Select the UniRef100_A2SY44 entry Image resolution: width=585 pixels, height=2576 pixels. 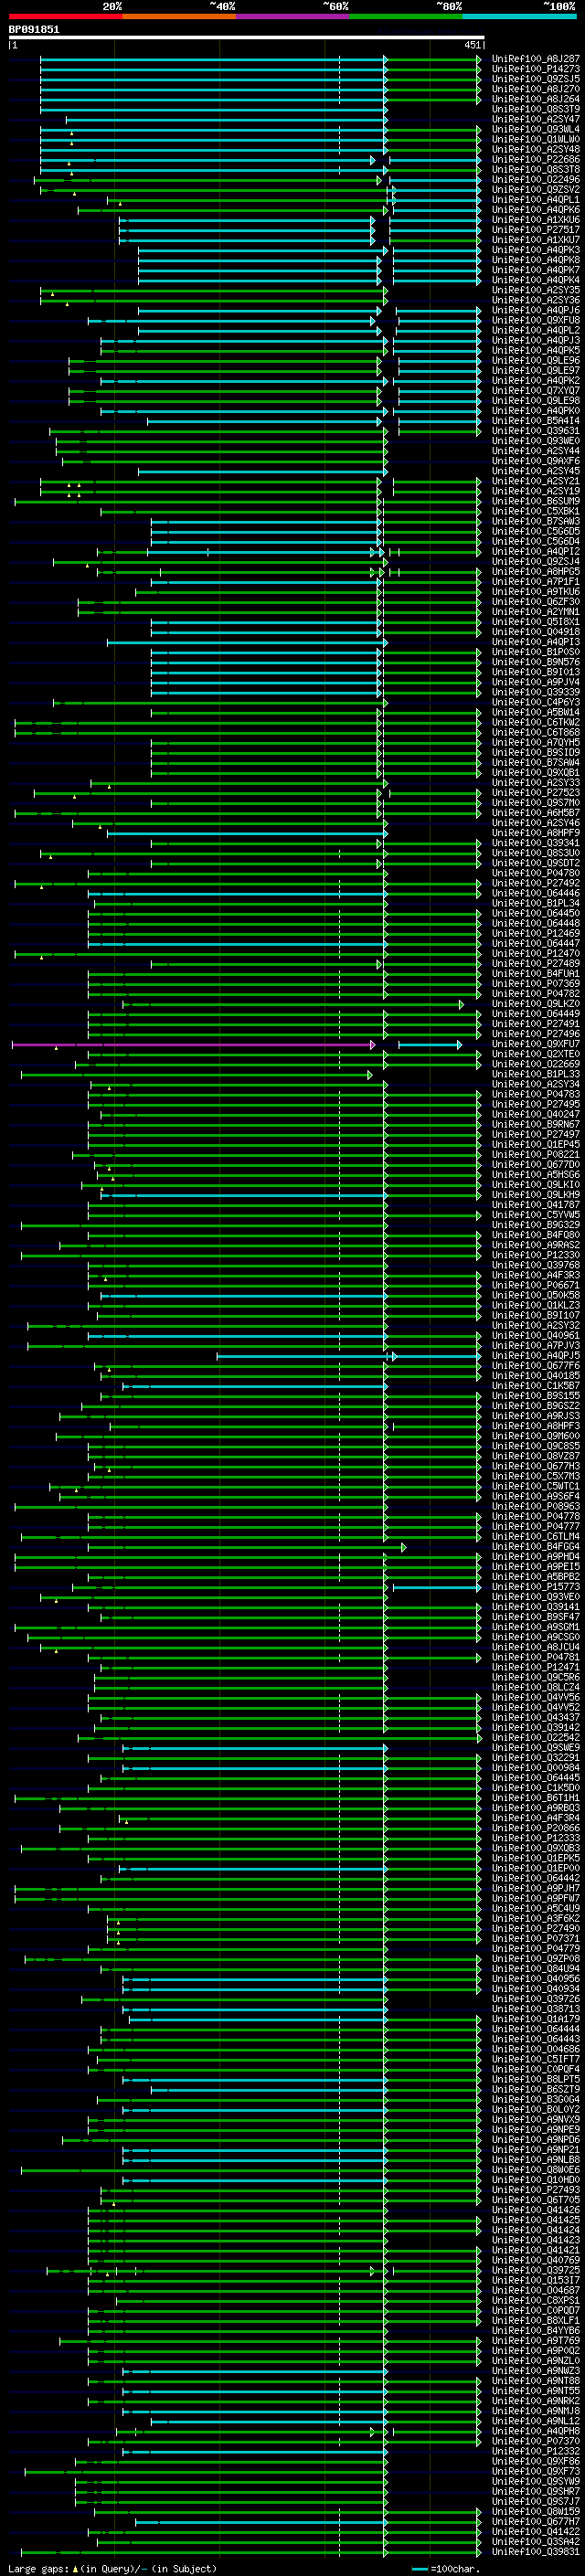pos(536,451)
